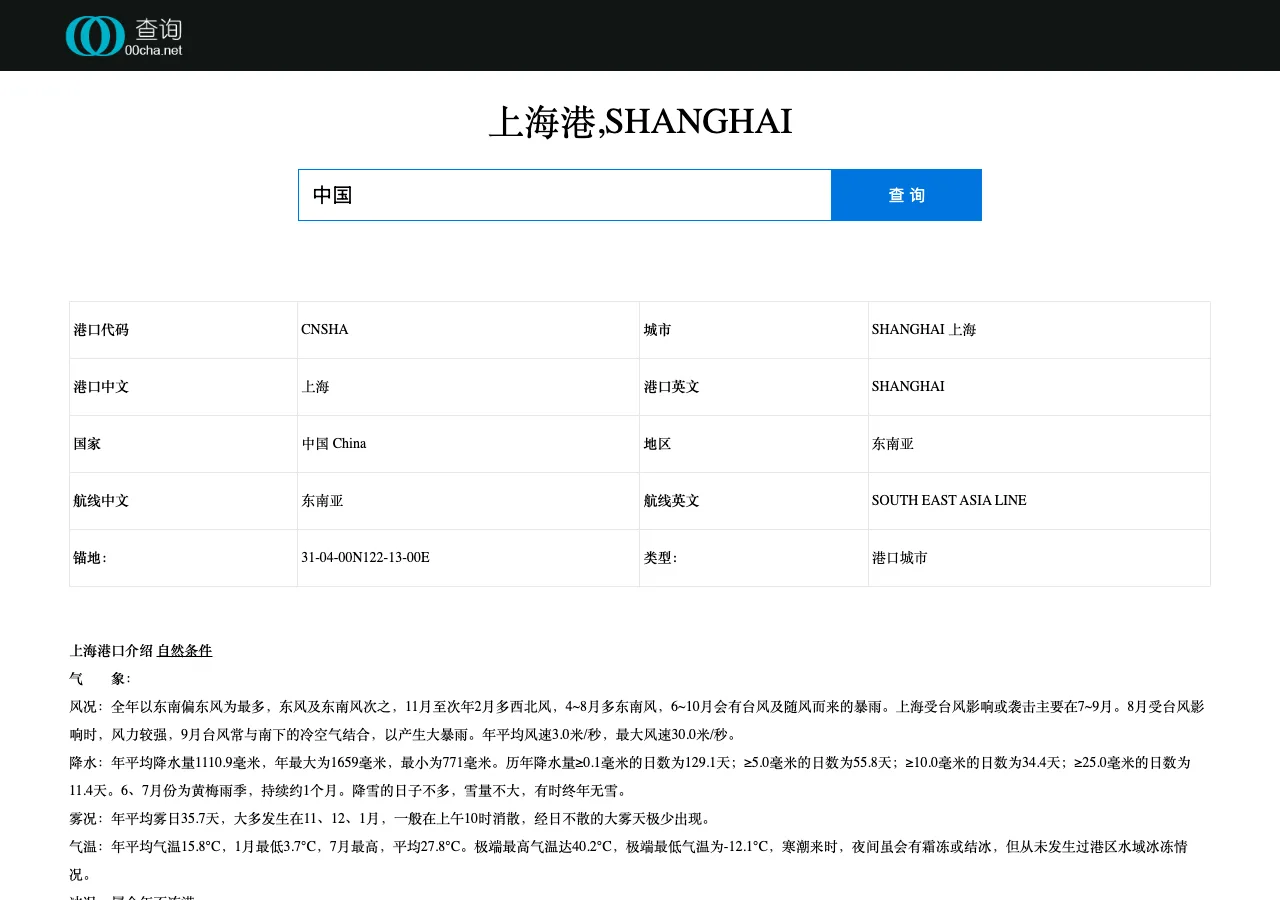Open the 自然条件 underlined link

(185, 651)
